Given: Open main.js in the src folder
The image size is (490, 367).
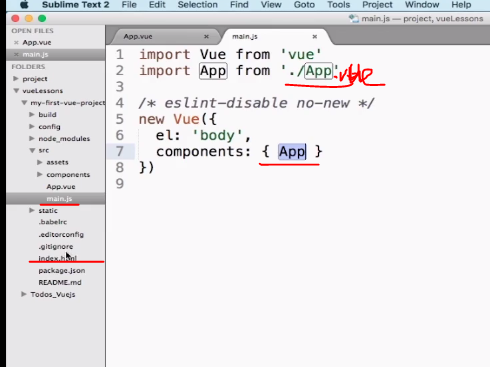Looking at the screenshot, I should click(x=59, y=199).
